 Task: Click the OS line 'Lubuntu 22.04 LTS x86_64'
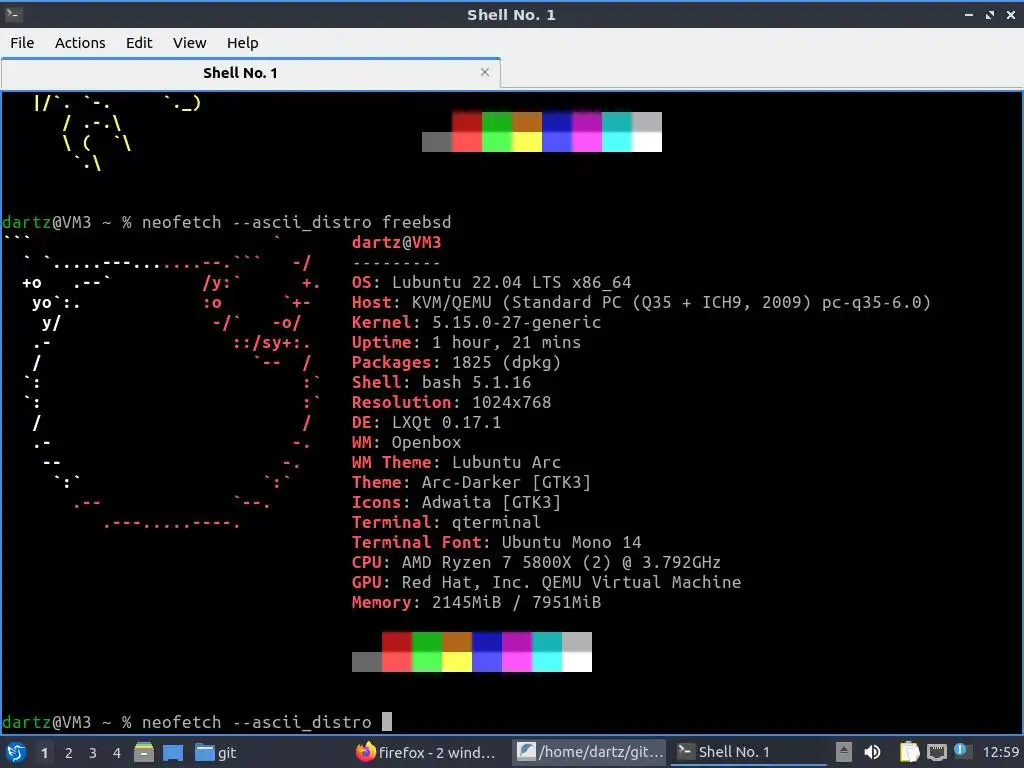coord(491,282)
